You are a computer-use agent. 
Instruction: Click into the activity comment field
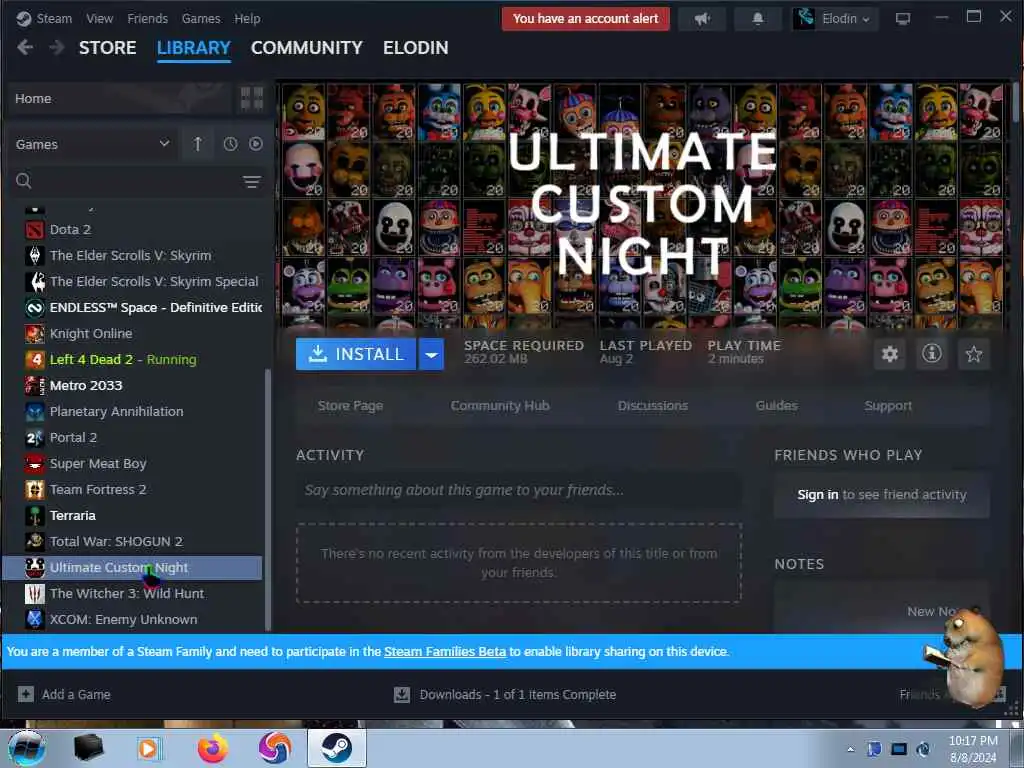(519, 490)
